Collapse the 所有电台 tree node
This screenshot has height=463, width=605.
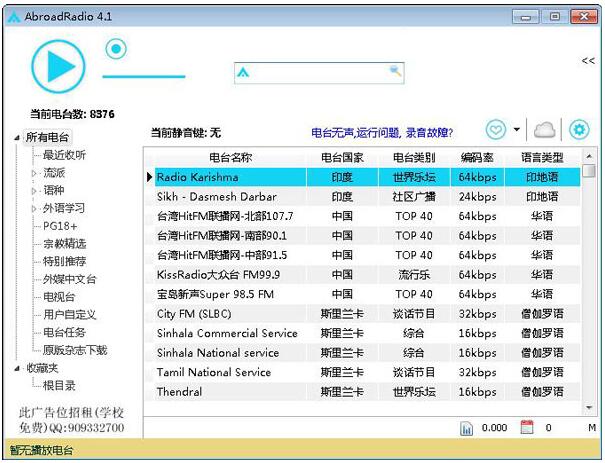17,137
